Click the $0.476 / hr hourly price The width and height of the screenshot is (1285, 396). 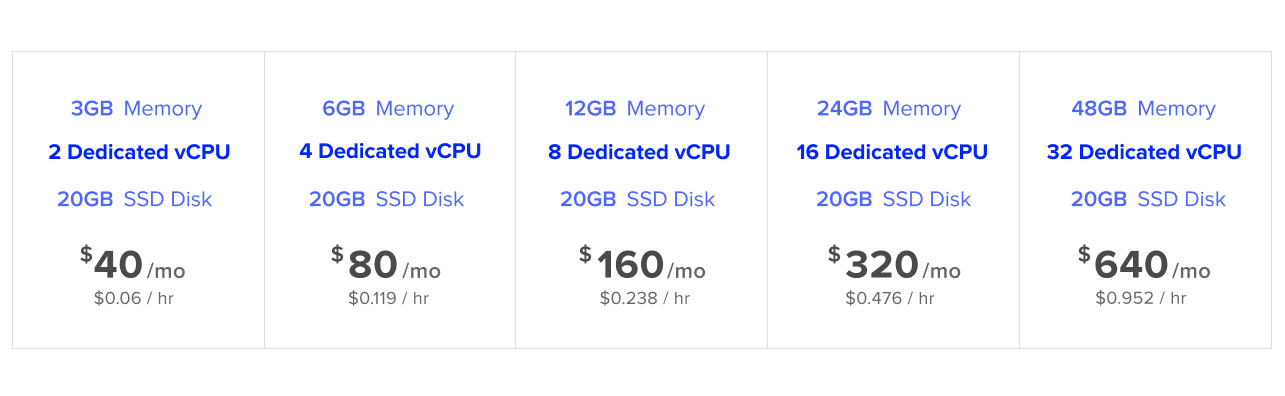(890, 298)
